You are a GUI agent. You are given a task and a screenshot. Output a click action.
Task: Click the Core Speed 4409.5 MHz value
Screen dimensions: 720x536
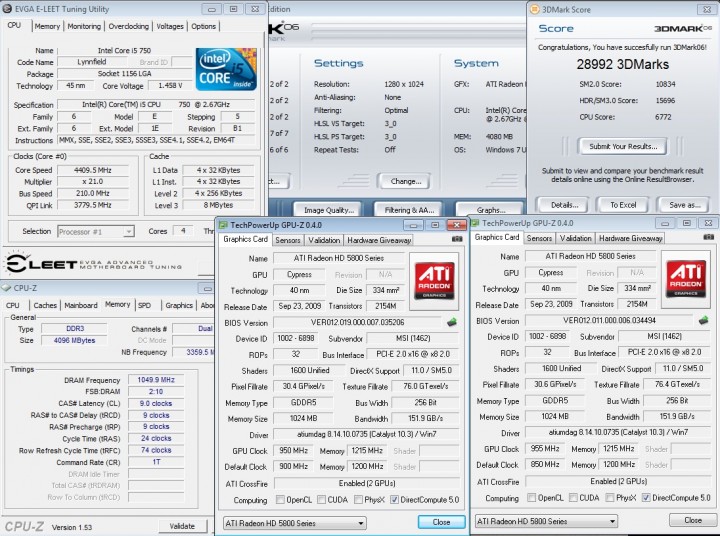(x=93, y=170)
